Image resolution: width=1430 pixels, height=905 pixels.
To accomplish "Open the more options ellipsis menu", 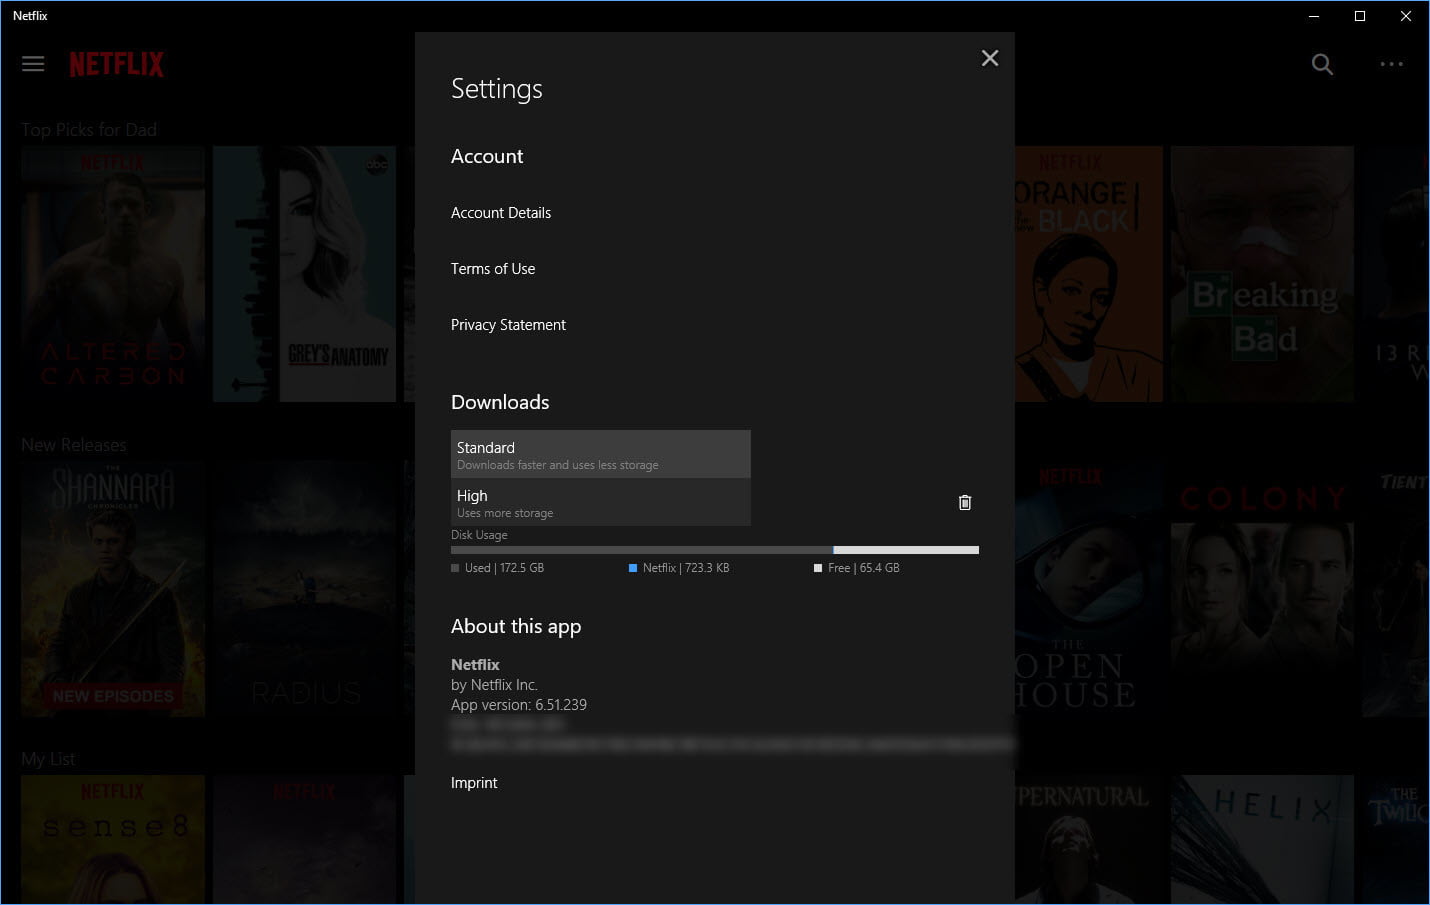I will click(x=1392, y=64).
